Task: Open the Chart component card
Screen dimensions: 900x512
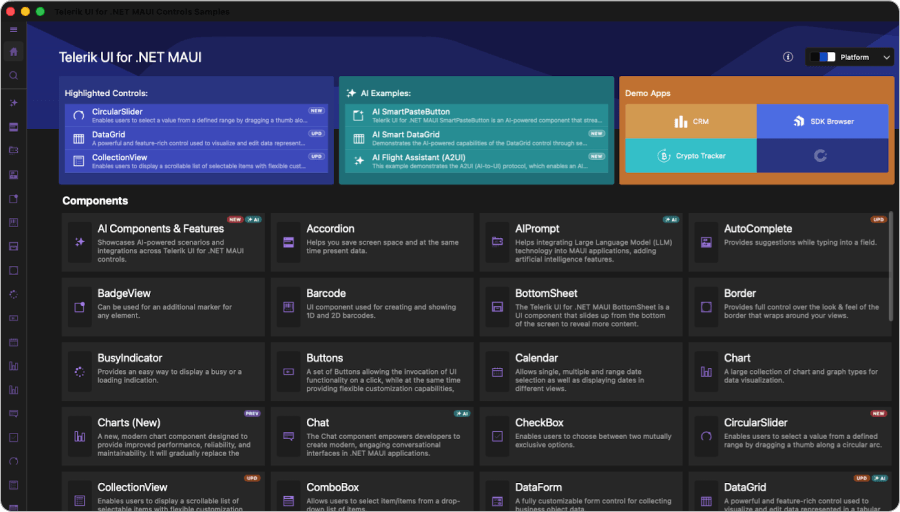Action: (789, 372)
